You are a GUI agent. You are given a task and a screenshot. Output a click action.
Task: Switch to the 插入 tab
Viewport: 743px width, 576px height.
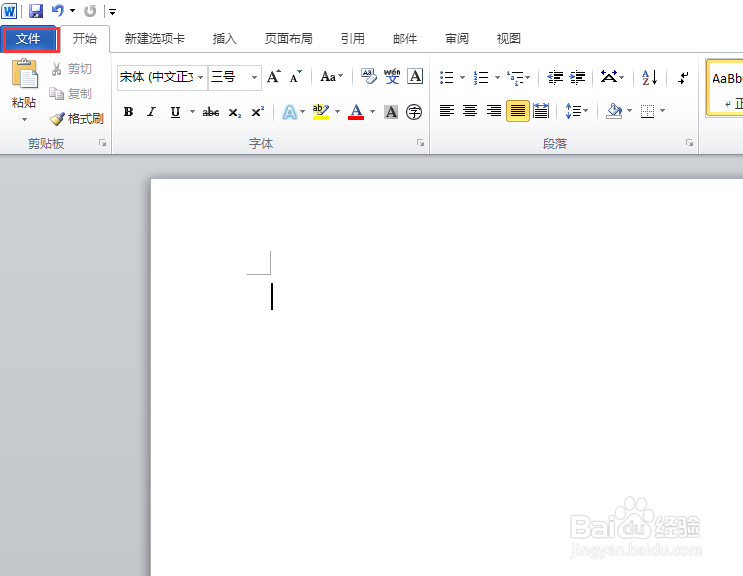click(x=224, y=39)
